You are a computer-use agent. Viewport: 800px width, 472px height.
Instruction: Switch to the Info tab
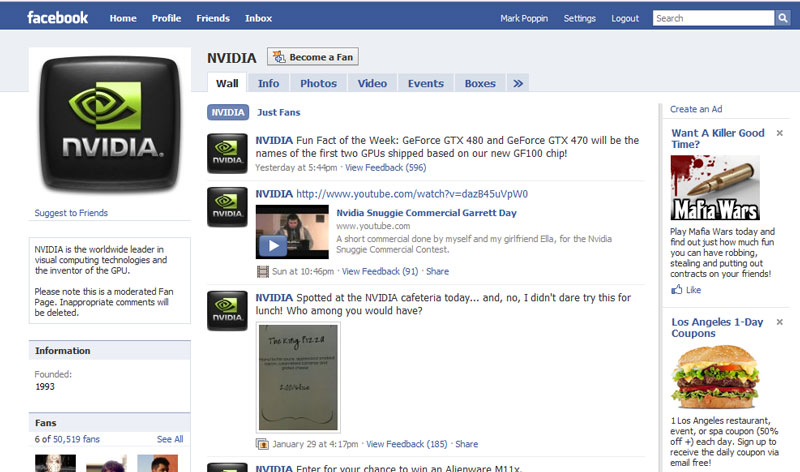(x=268, y=83)
